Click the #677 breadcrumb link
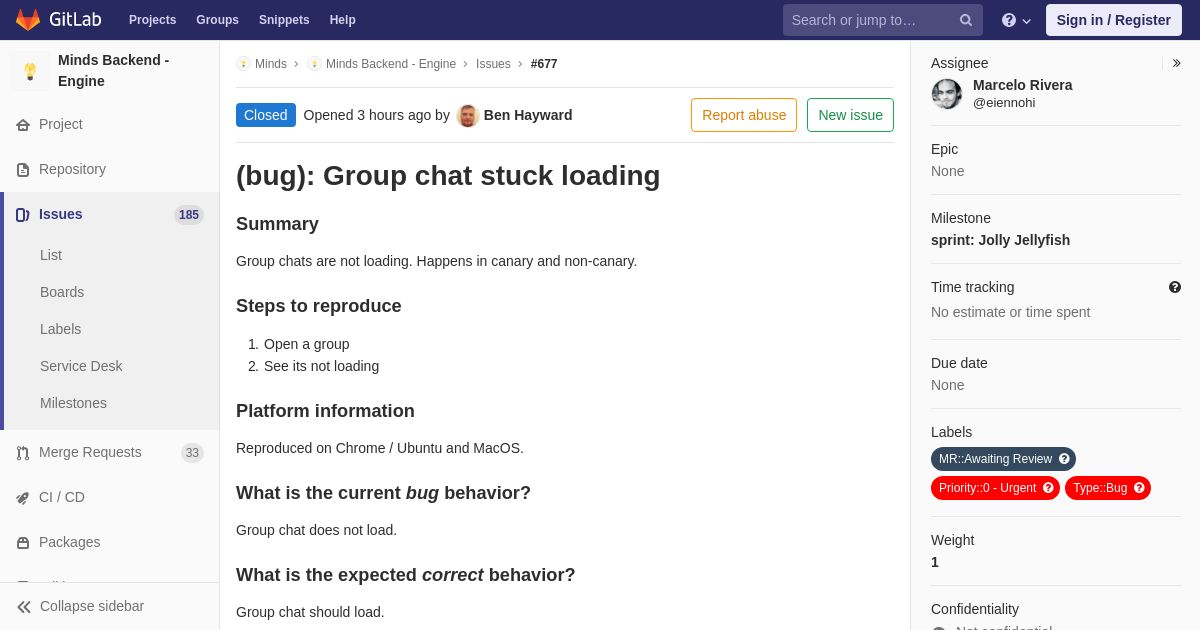 point(544,64)
